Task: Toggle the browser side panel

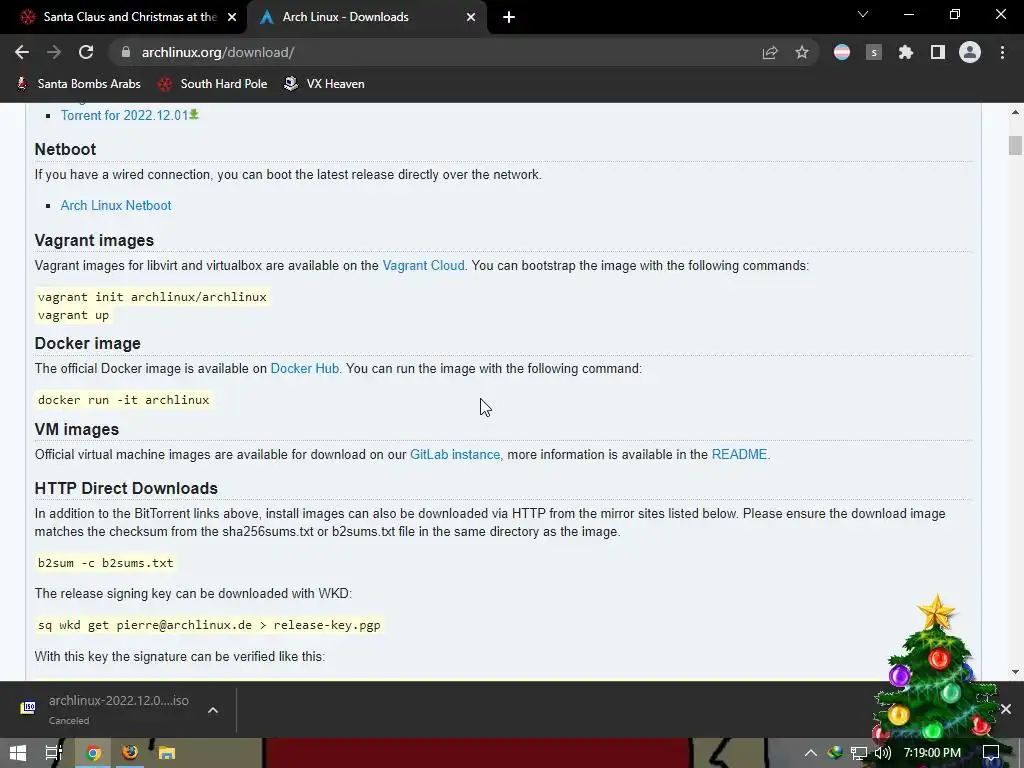Action: click(938, 52)
